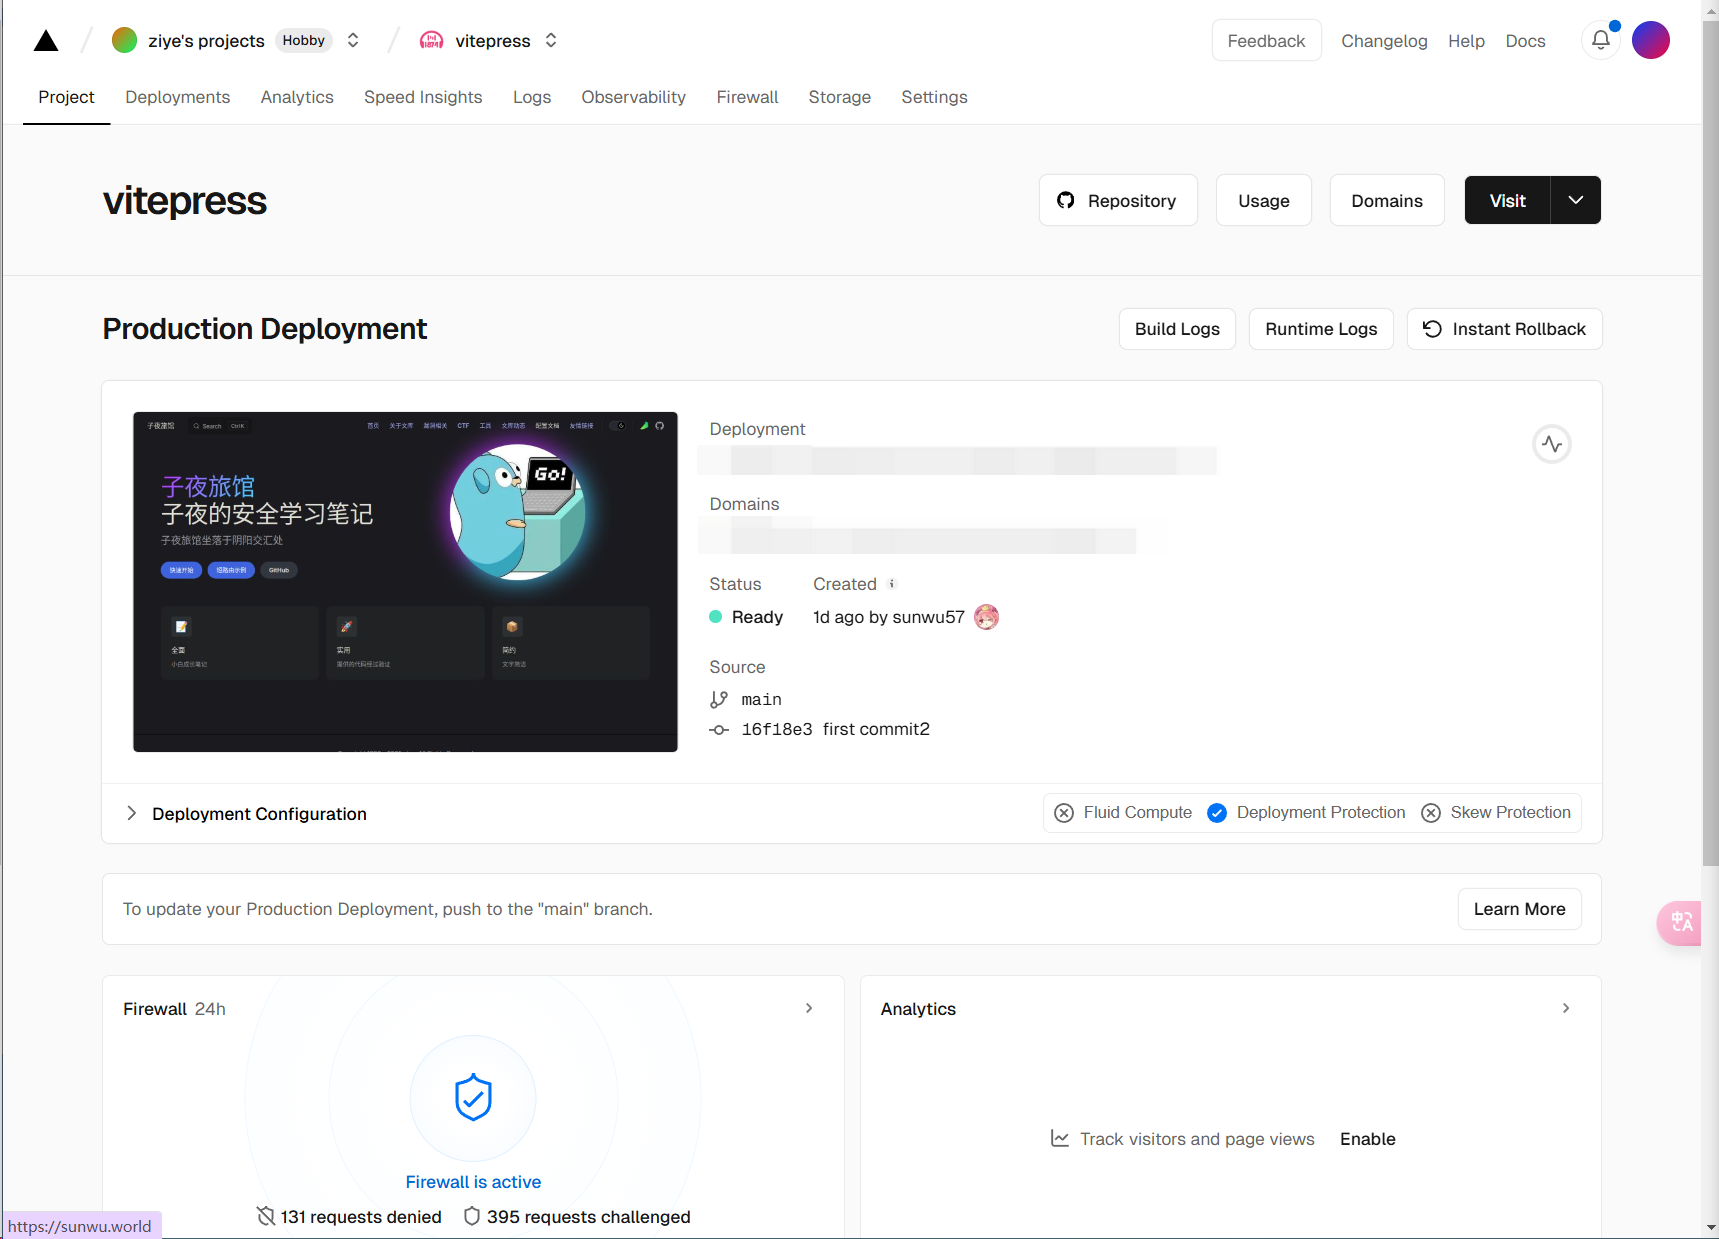Click the blurred deployment URL

coord(957,460)
